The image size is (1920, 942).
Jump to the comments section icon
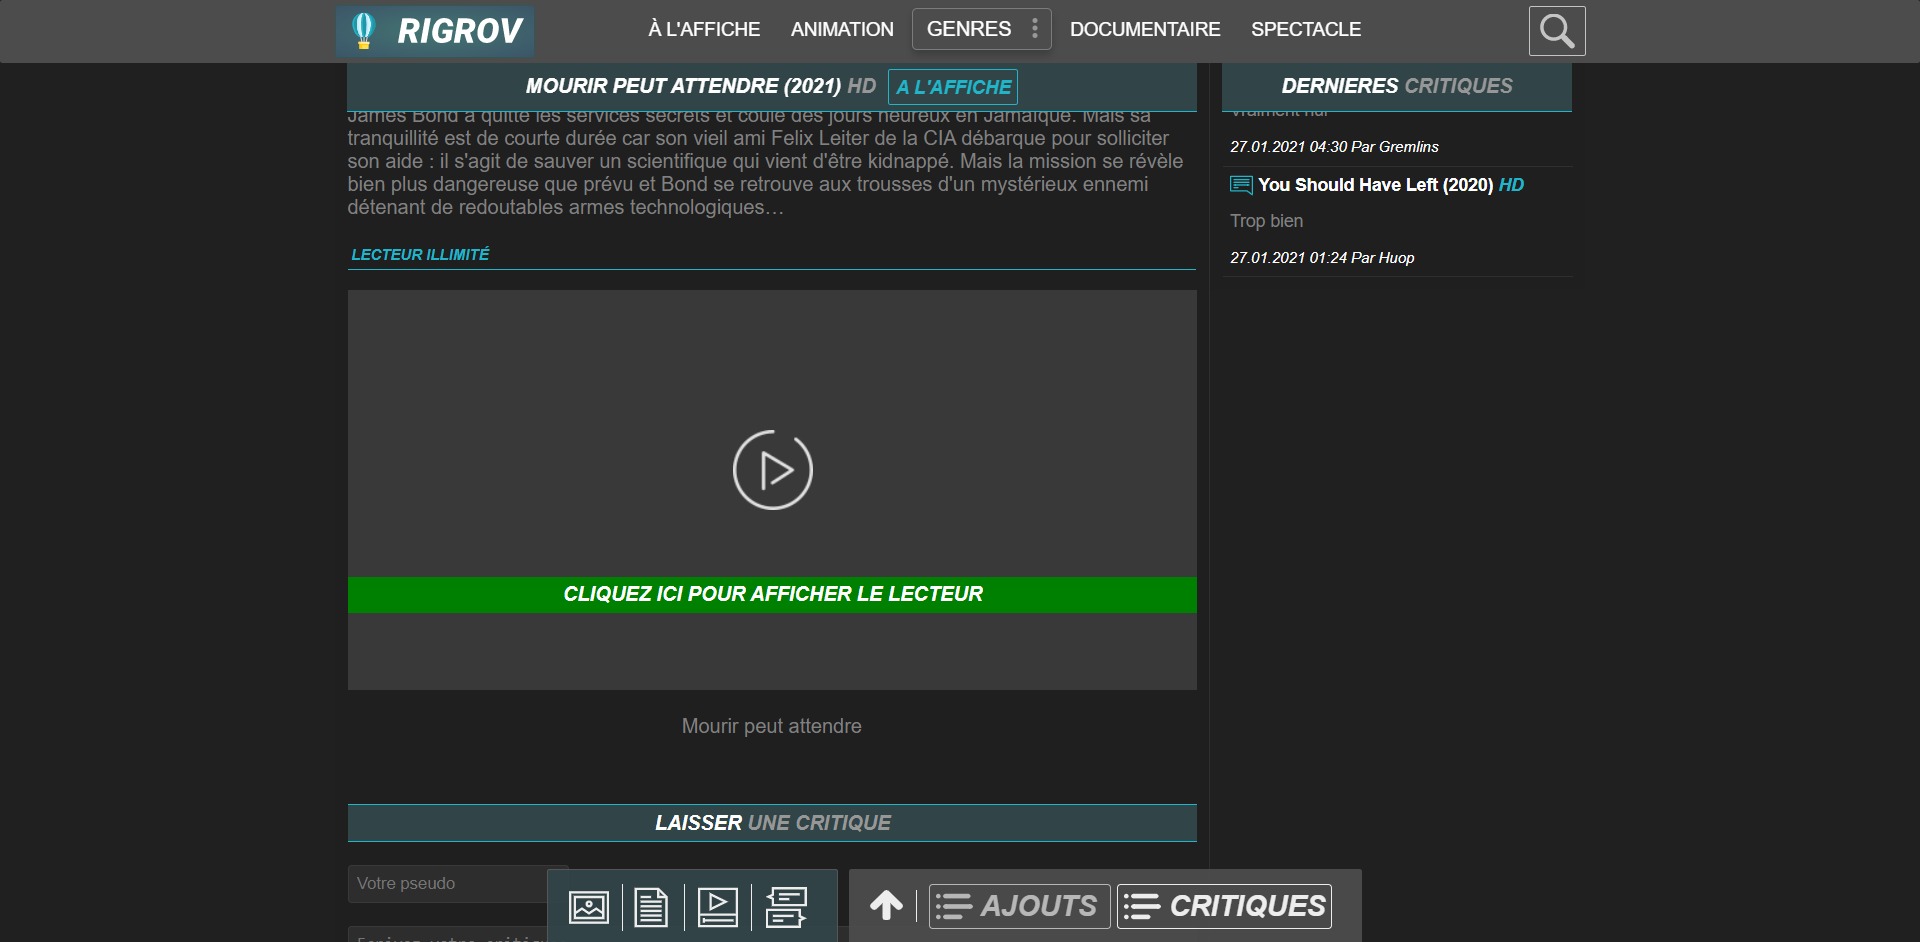point(786,907)
